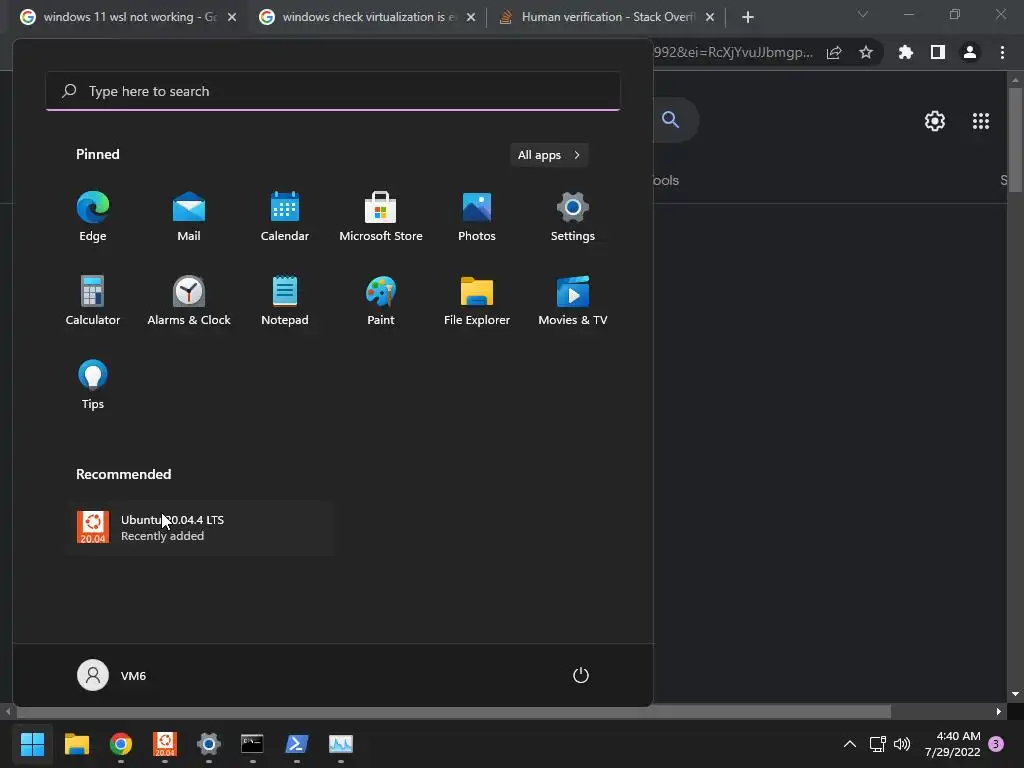This screenshot has height=768, width=1024.
Task: Expand All apps list
Action: (549, 155)
